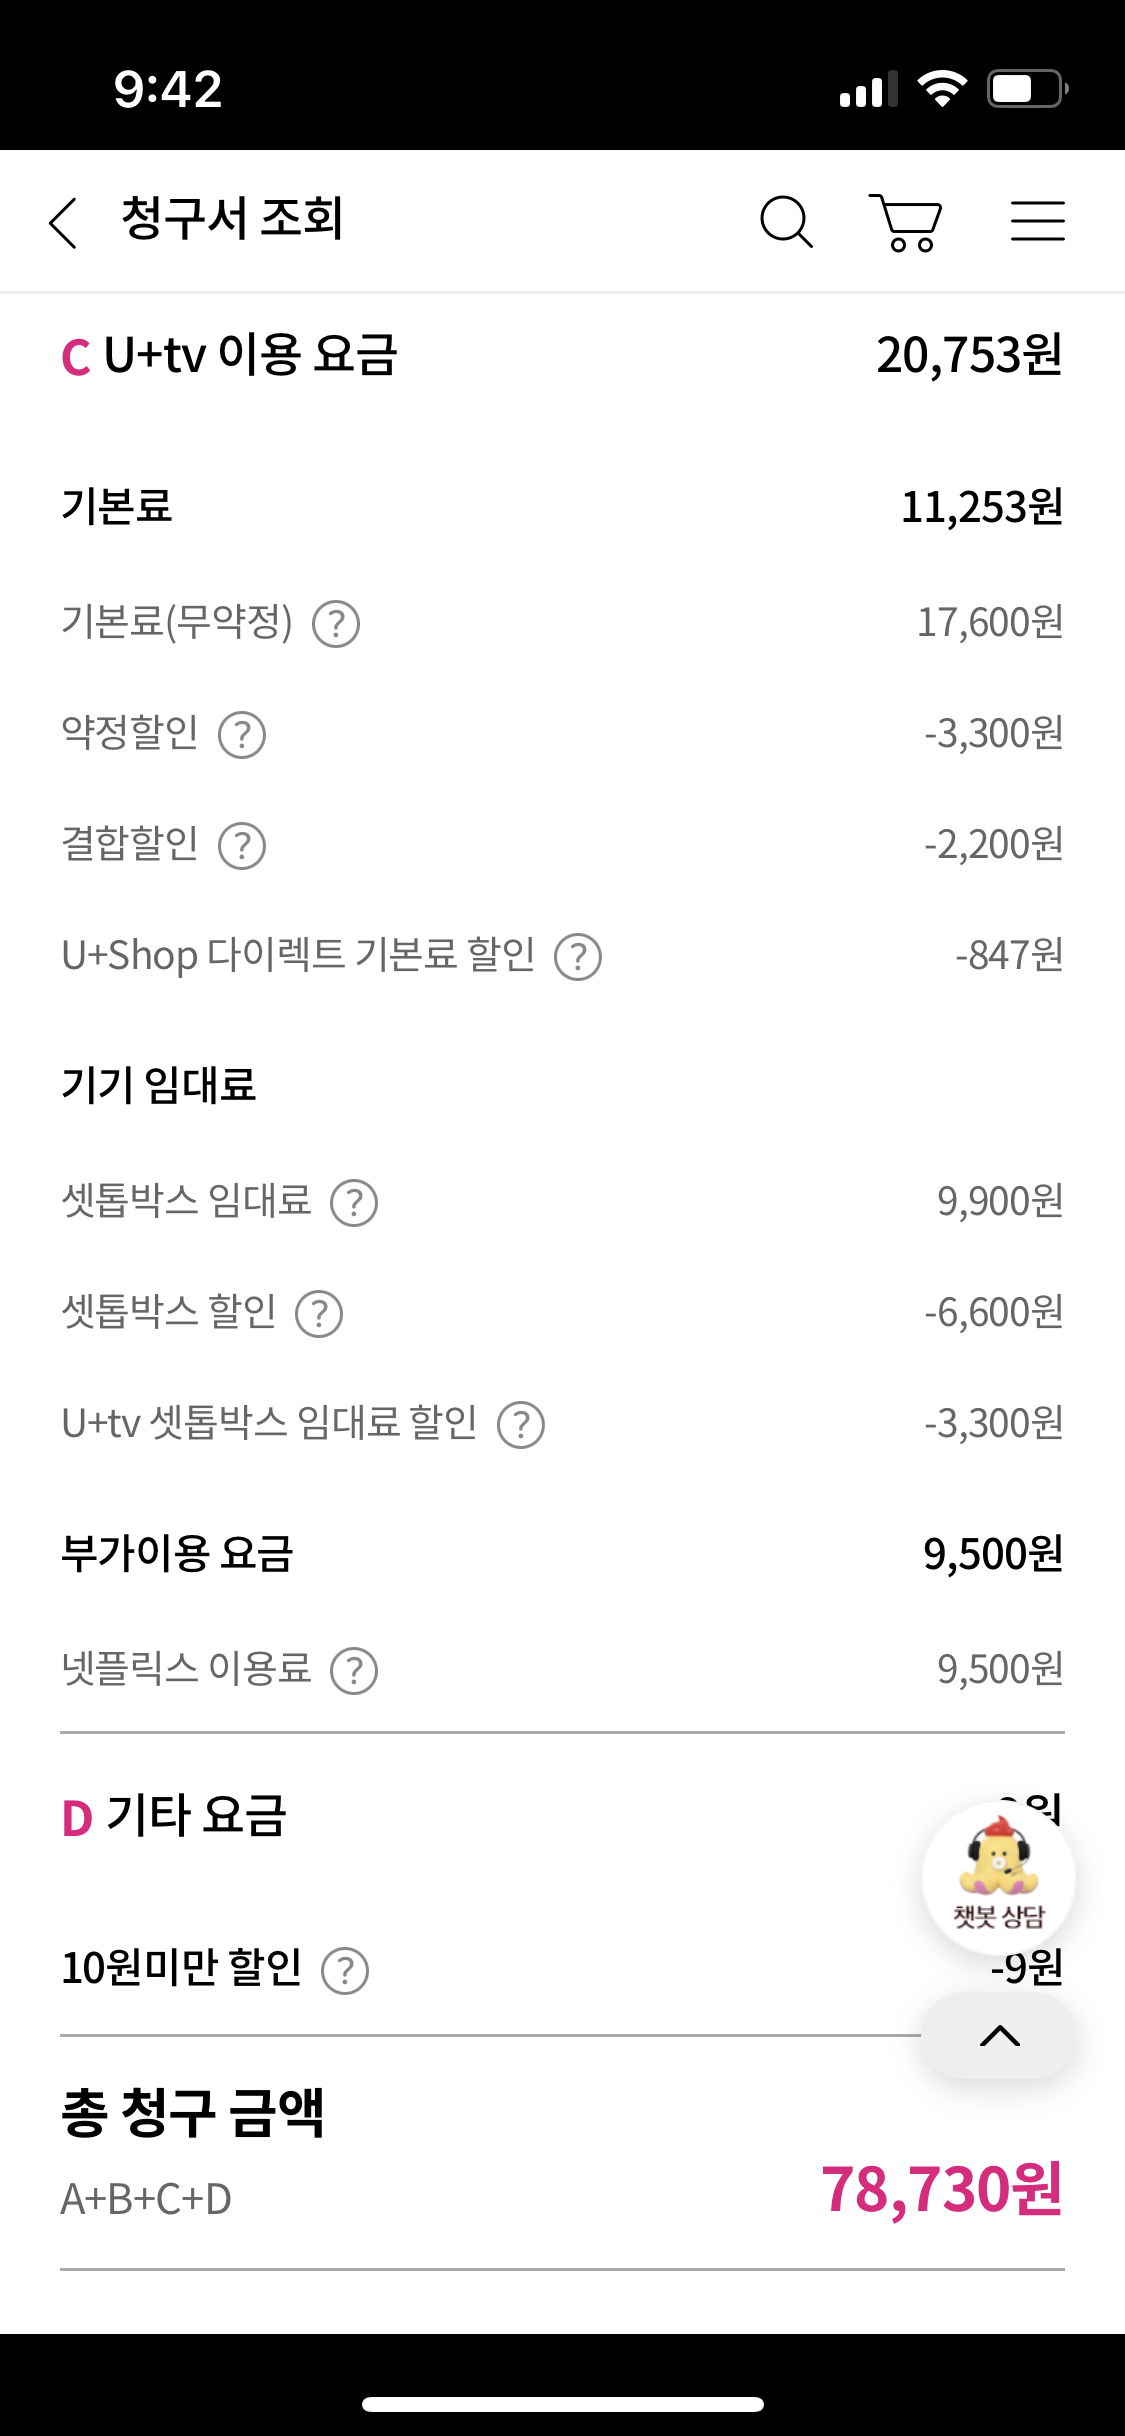
Task: Open the search icon
Action: (786, 221)
